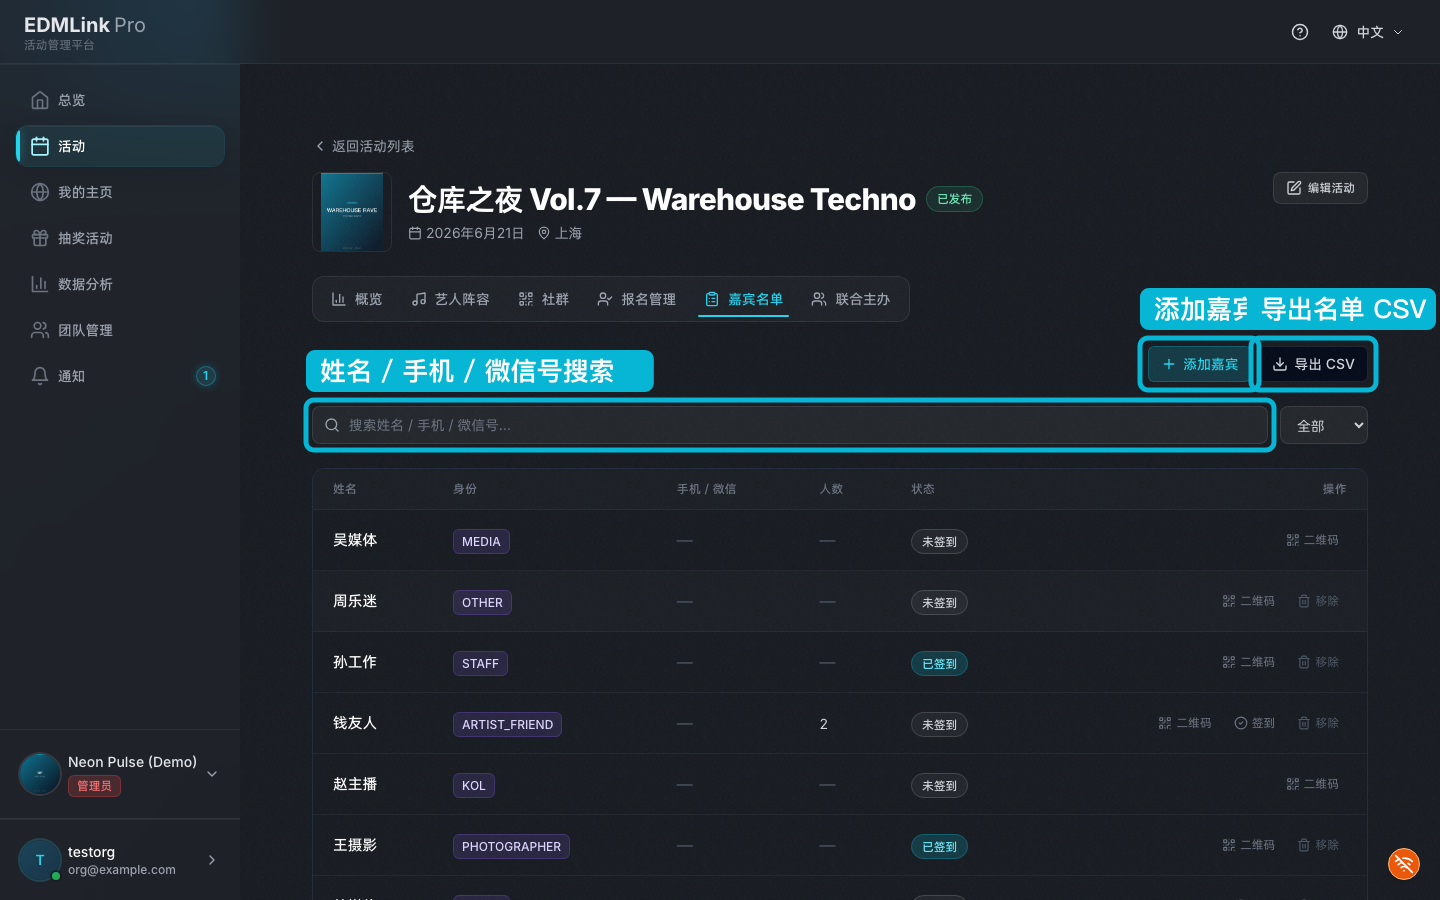Open 我的主页 sidebar item
The width and height of the screenshot is (1440, 900).
tap(120, 192)
